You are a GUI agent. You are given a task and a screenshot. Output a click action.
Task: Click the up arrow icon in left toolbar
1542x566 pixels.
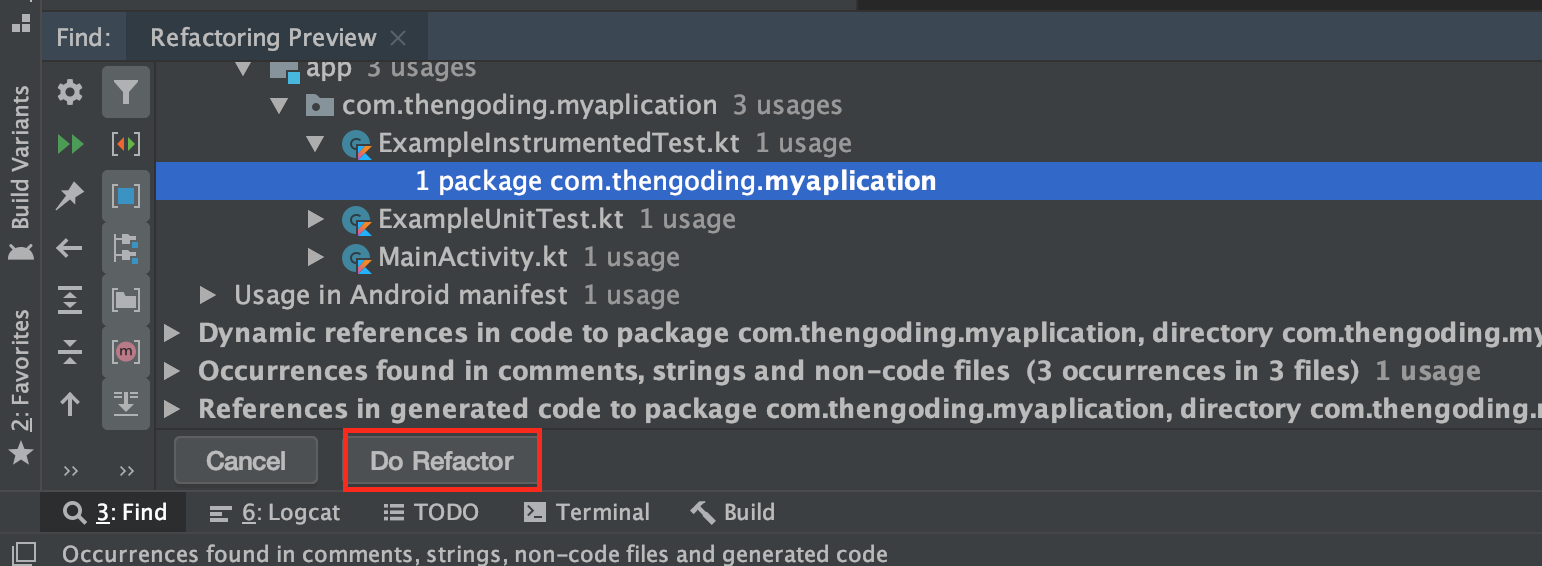[x=70, y=404]
